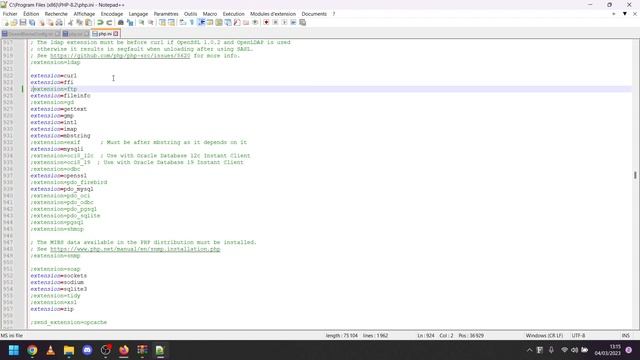The image size is (640, 360).
Task: Paste clipboard using the toolbar icon
Action: [x=88, y=22]
